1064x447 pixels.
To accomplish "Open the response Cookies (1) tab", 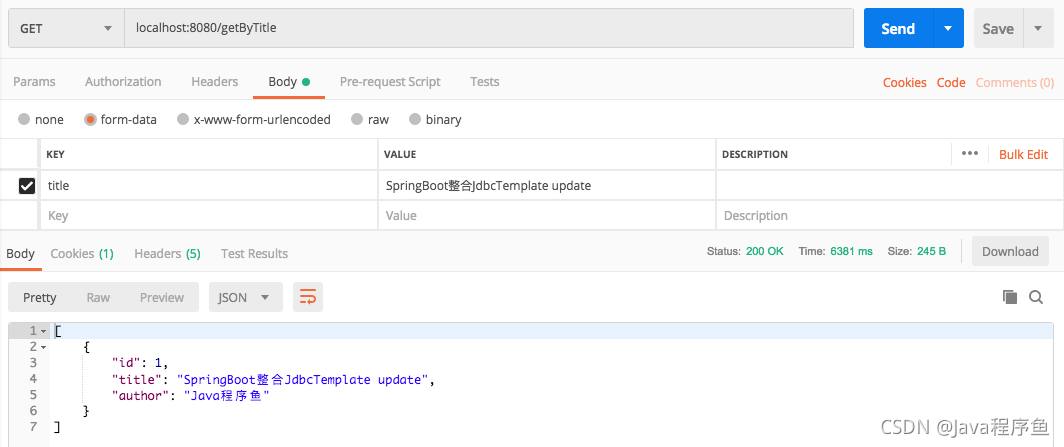I will (82, 253).
